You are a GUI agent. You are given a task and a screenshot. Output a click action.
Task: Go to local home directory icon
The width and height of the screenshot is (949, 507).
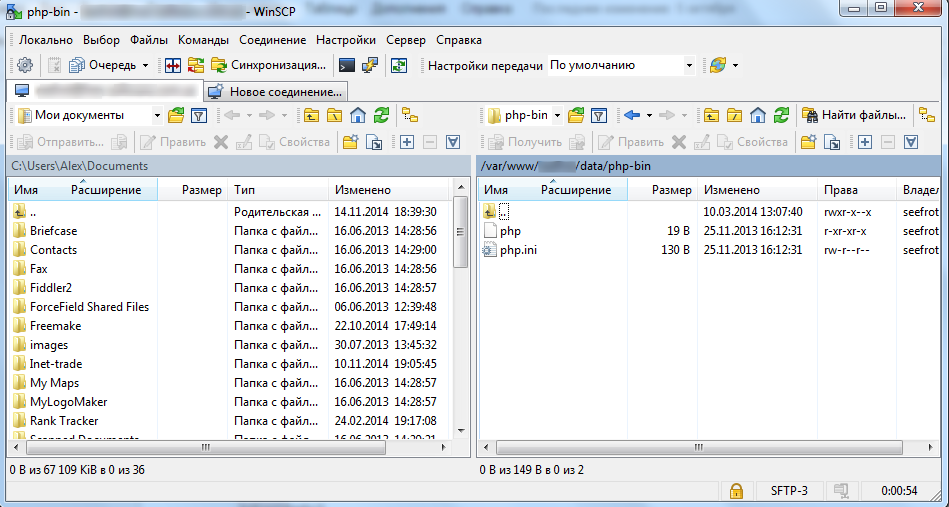click(x=358, y=115)
